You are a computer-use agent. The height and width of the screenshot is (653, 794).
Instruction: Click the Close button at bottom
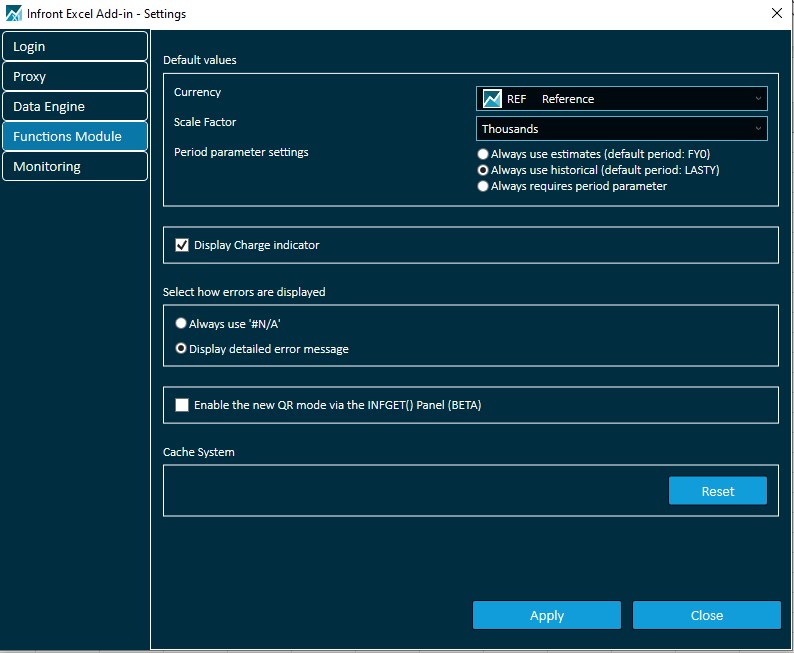[706, 615]
